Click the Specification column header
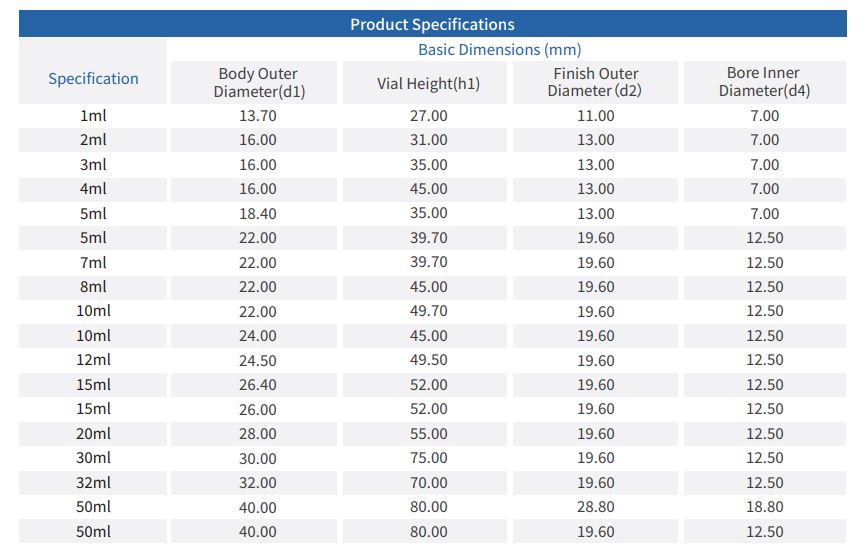866x553 pixels. coord(93,79)
